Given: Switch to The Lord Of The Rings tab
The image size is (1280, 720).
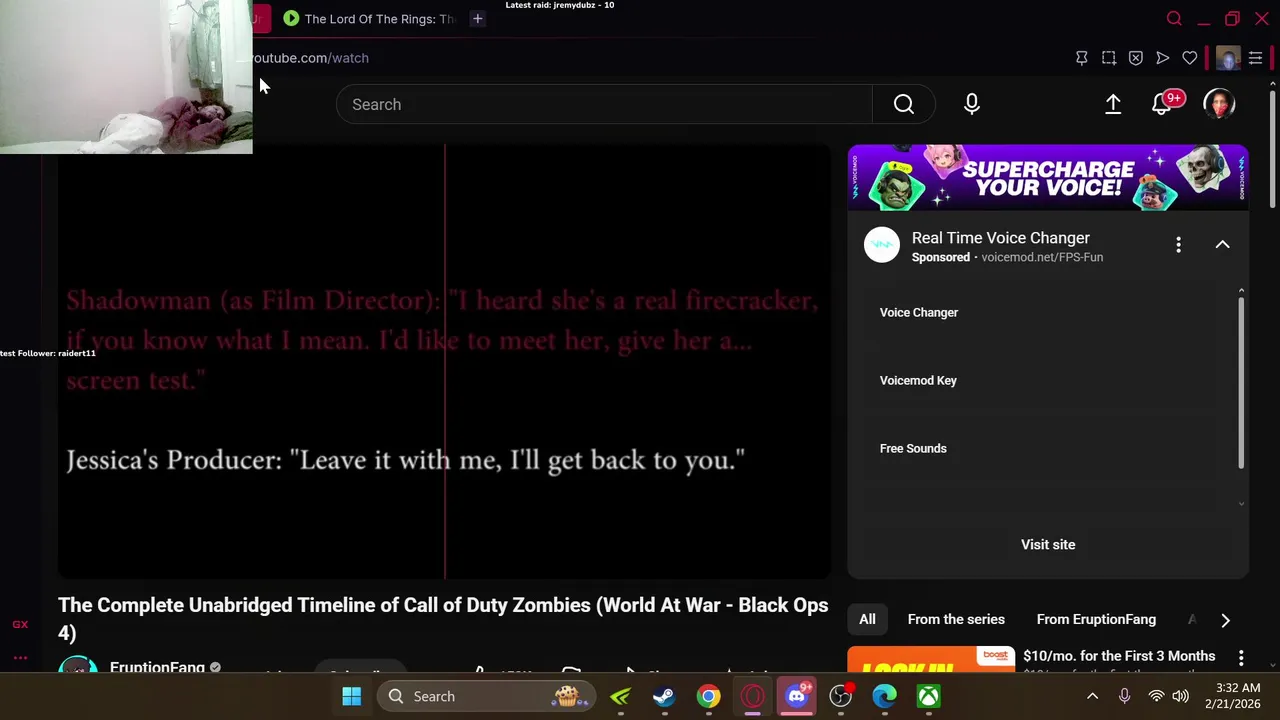Looking at the screenshot, I should click(369, 19).
